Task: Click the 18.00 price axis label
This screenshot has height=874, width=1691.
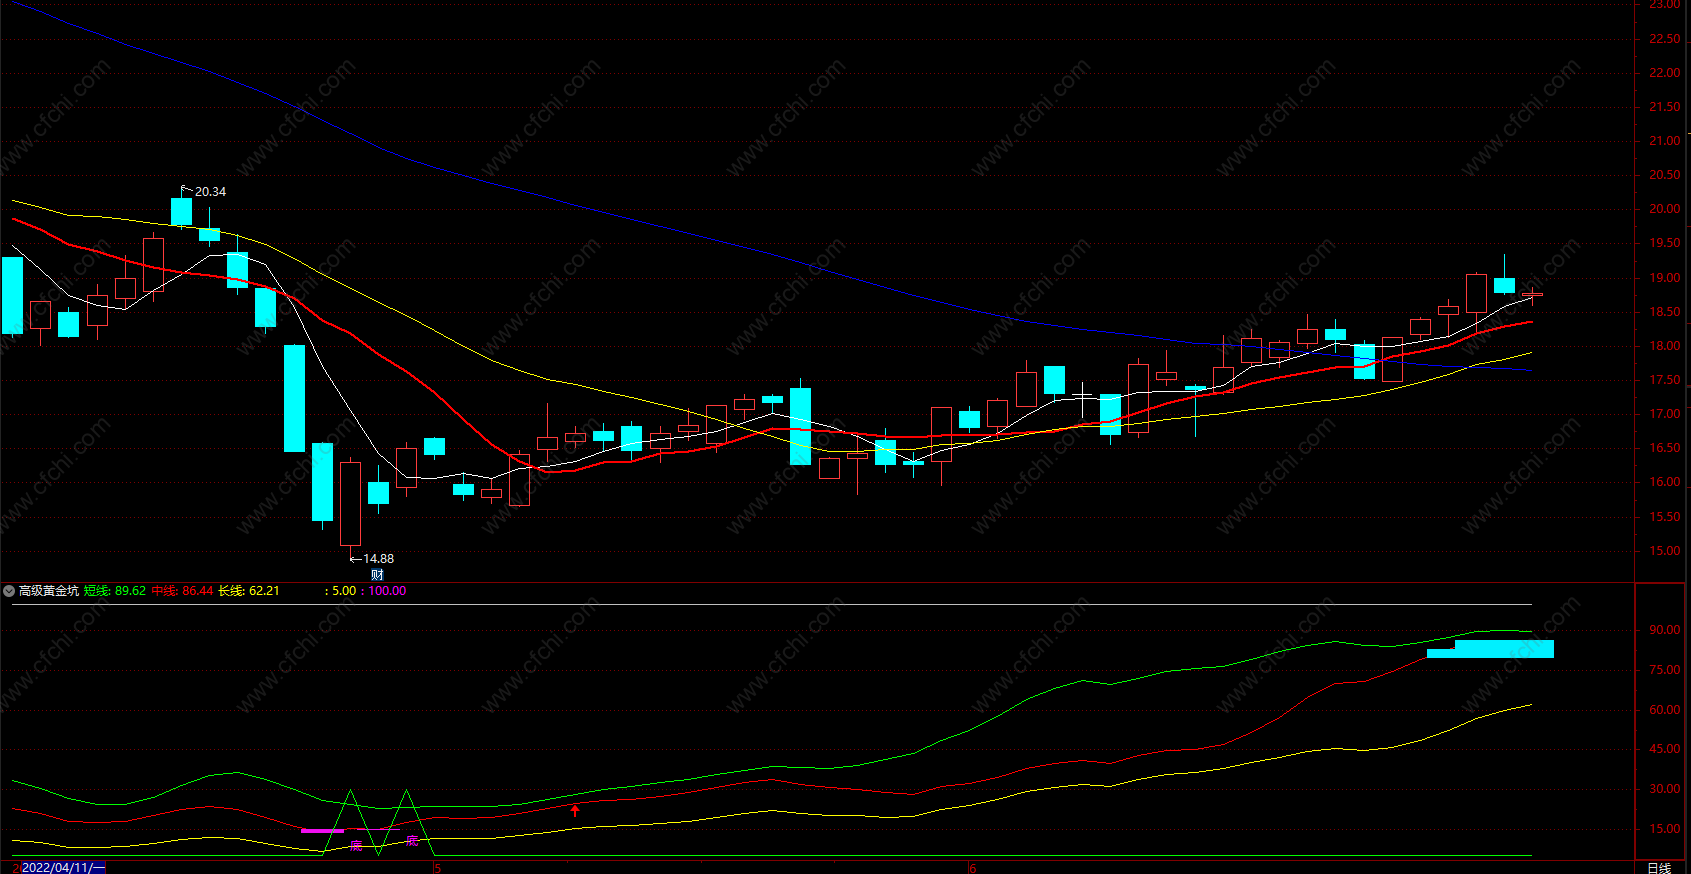Action: (x=1664, y=346)
